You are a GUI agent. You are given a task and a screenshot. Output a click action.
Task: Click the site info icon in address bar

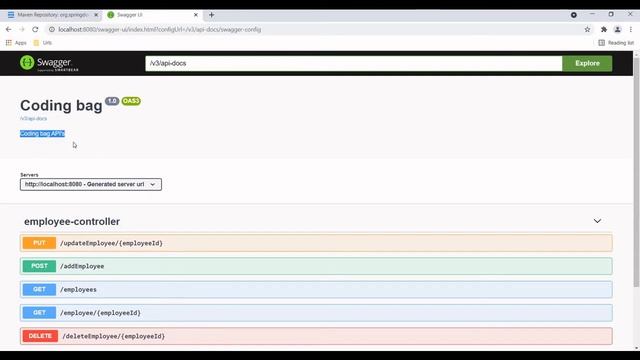tap(51, 29)
